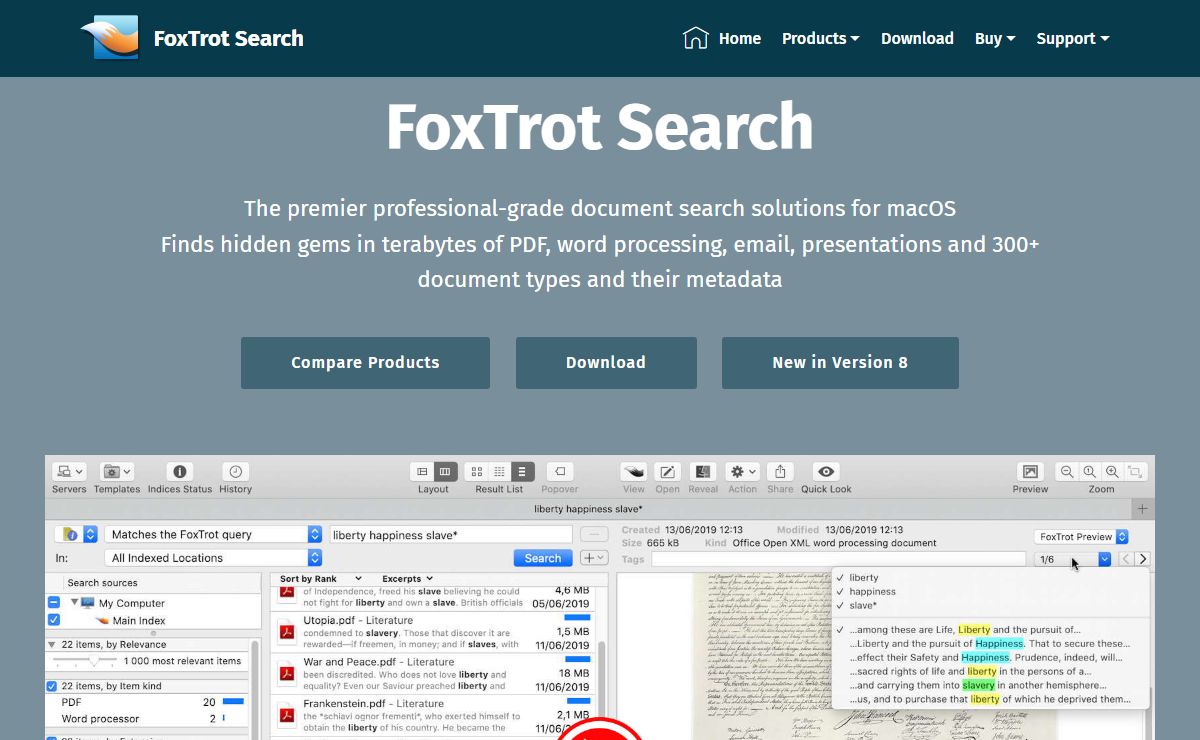Viewport: 1200px width, 740px height.
Task: Collapse the 22 items by Relevance section
Action: (52, 645)
